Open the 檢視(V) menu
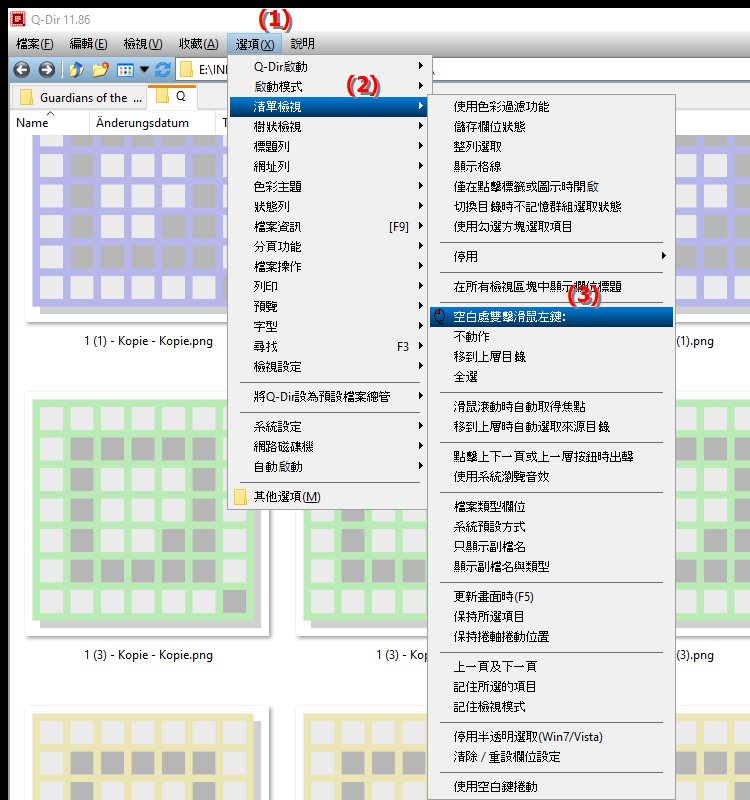The height and width of the screenshot is (800, 750). pyautogui.click(x=143, y=44)
